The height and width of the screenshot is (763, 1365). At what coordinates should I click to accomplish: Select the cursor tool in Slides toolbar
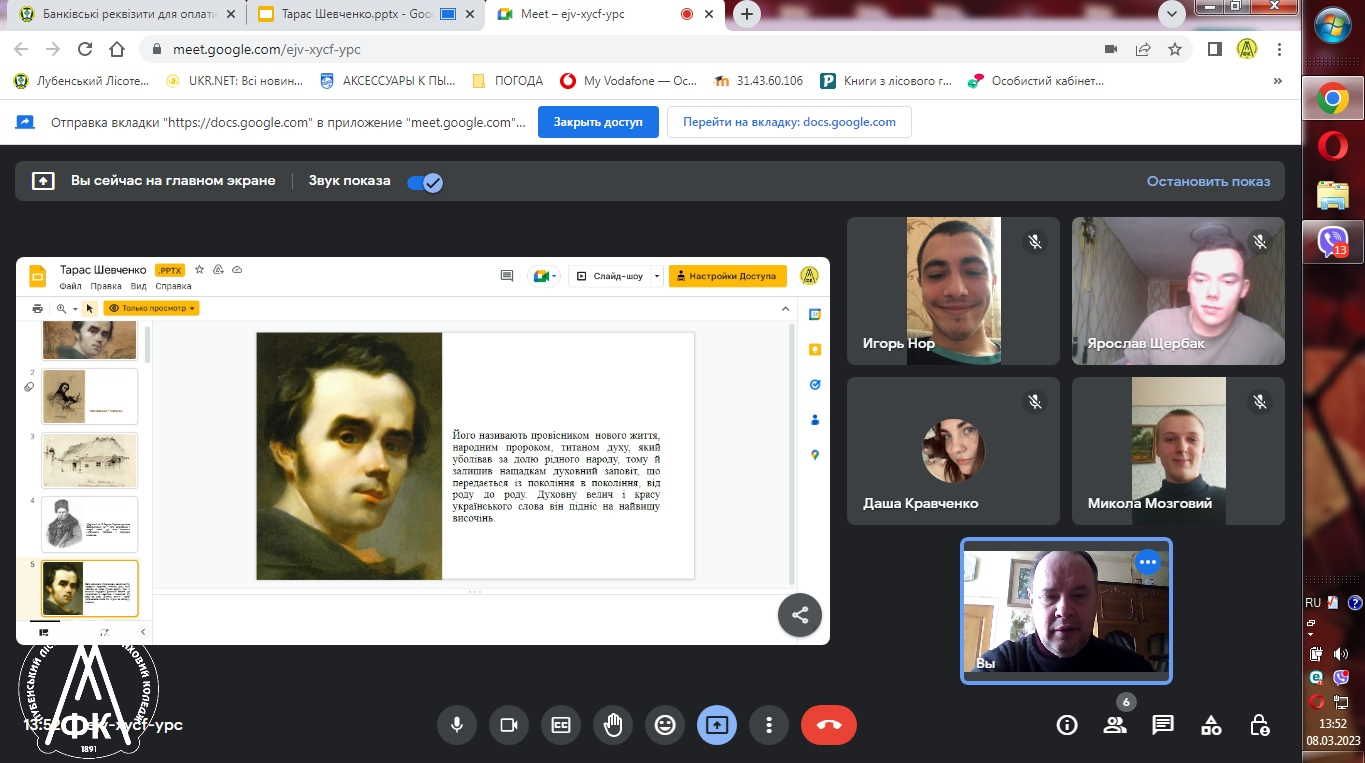tap(89, 308)
